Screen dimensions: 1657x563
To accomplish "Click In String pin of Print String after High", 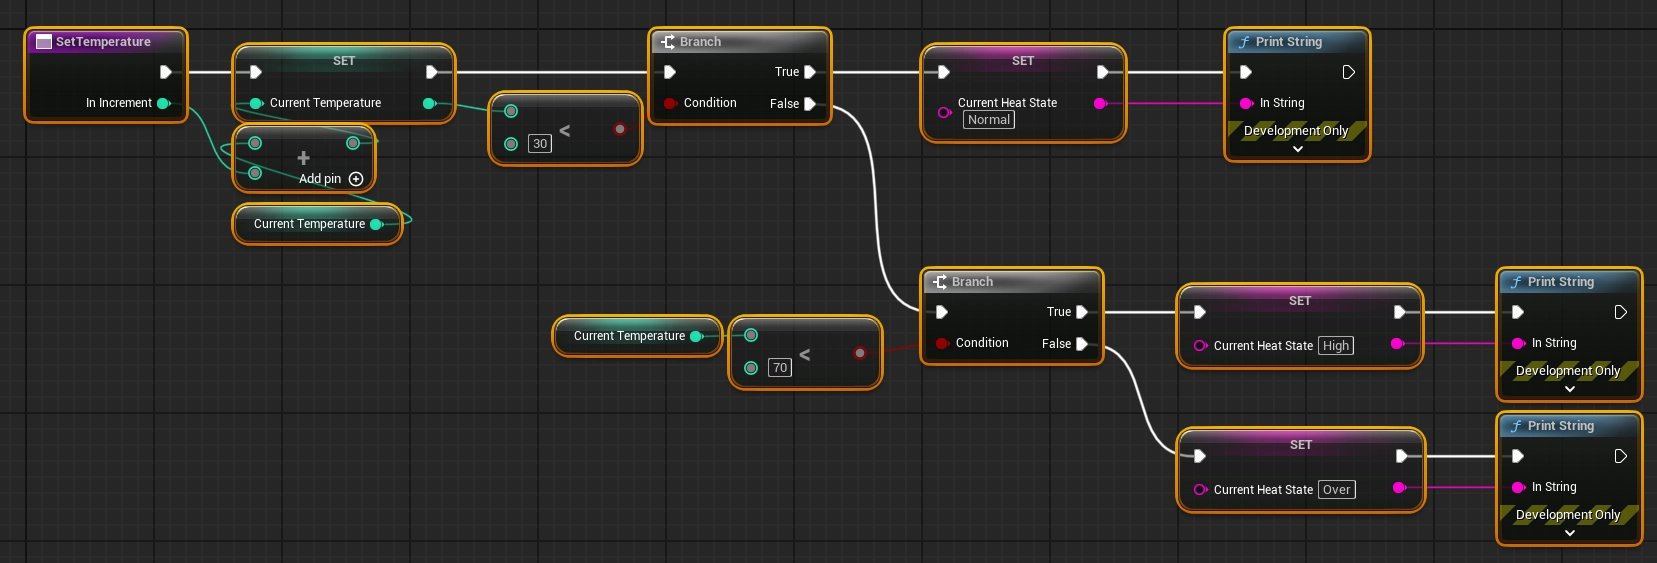I will click(1518, 343).
